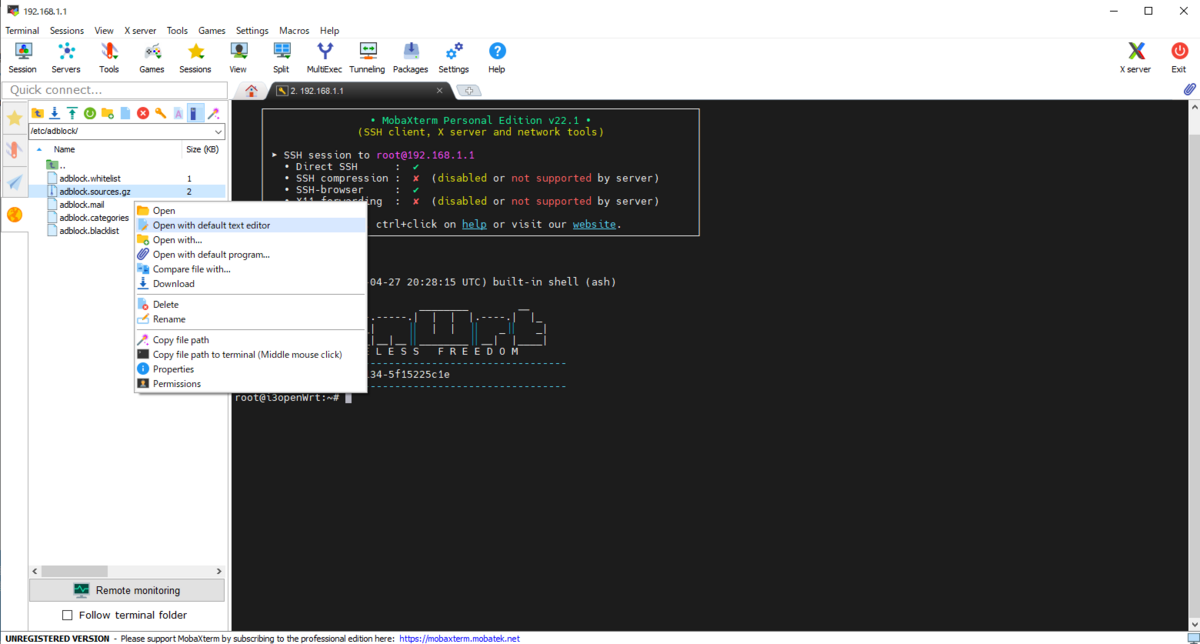Click the Packages icon
This screenshot has width=1200, height=644.
tap(410, 58)
